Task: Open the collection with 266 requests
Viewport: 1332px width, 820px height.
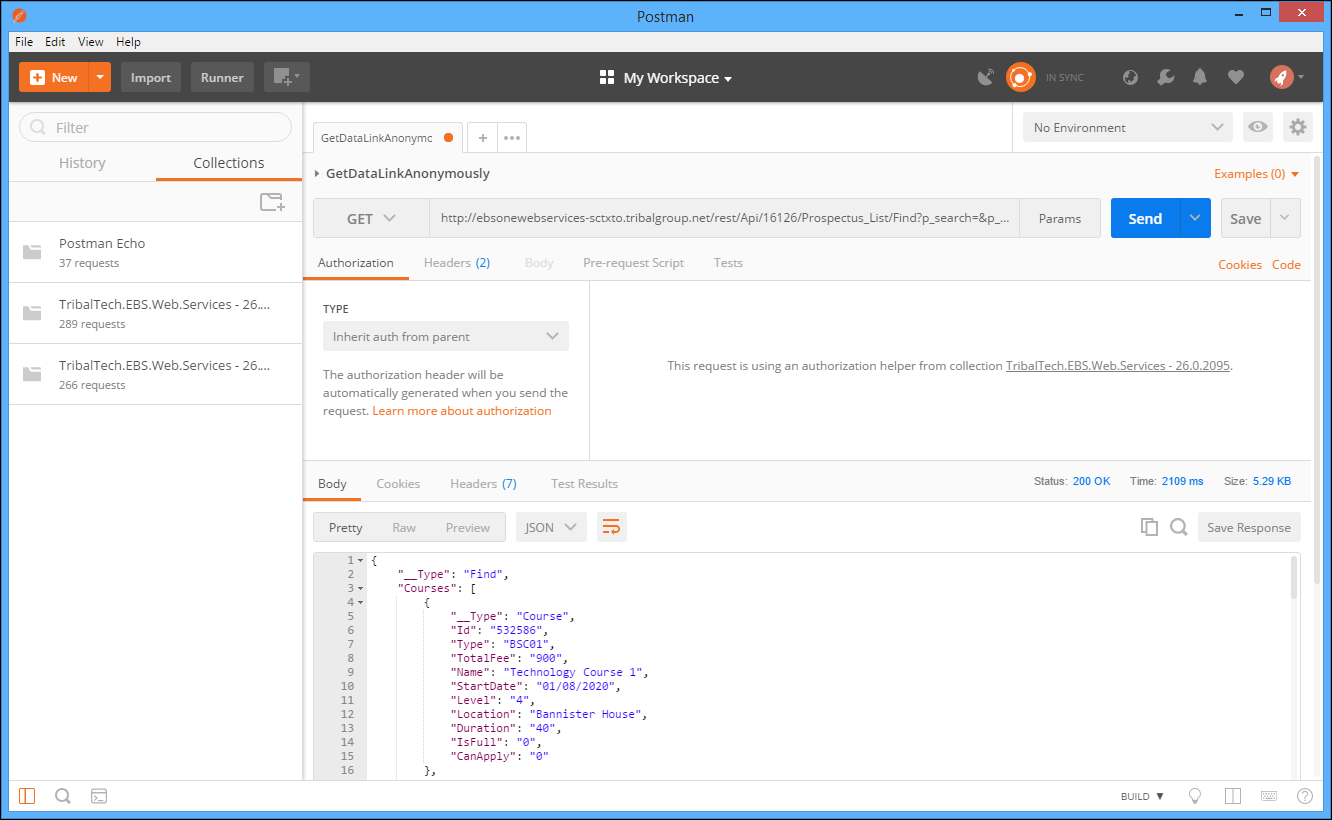Action: pos(155,374)
